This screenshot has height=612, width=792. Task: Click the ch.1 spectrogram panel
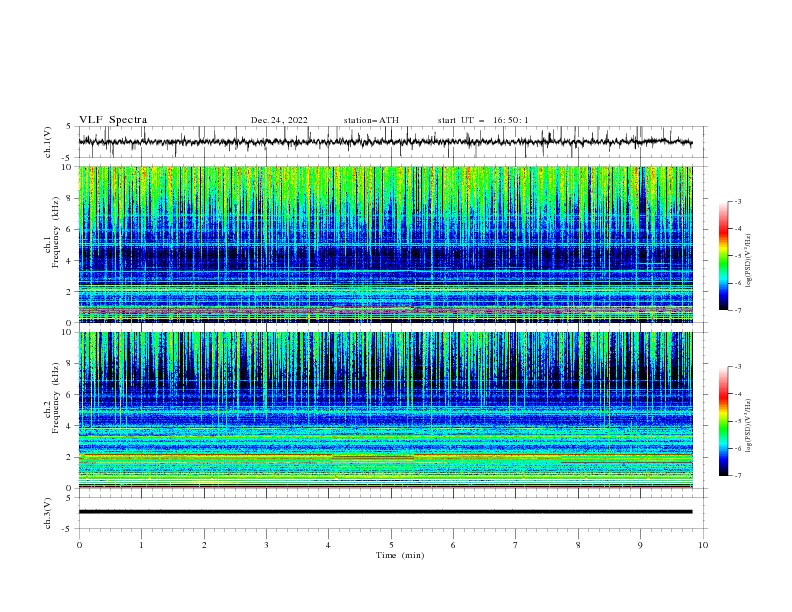point(385,244)
